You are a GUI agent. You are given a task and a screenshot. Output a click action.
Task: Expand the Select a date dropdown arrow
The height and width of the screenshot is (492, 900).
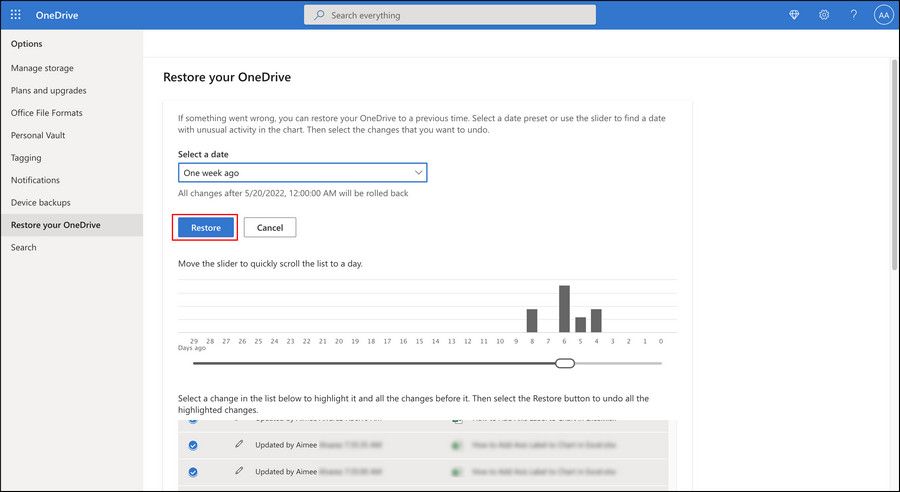[418, 173]
